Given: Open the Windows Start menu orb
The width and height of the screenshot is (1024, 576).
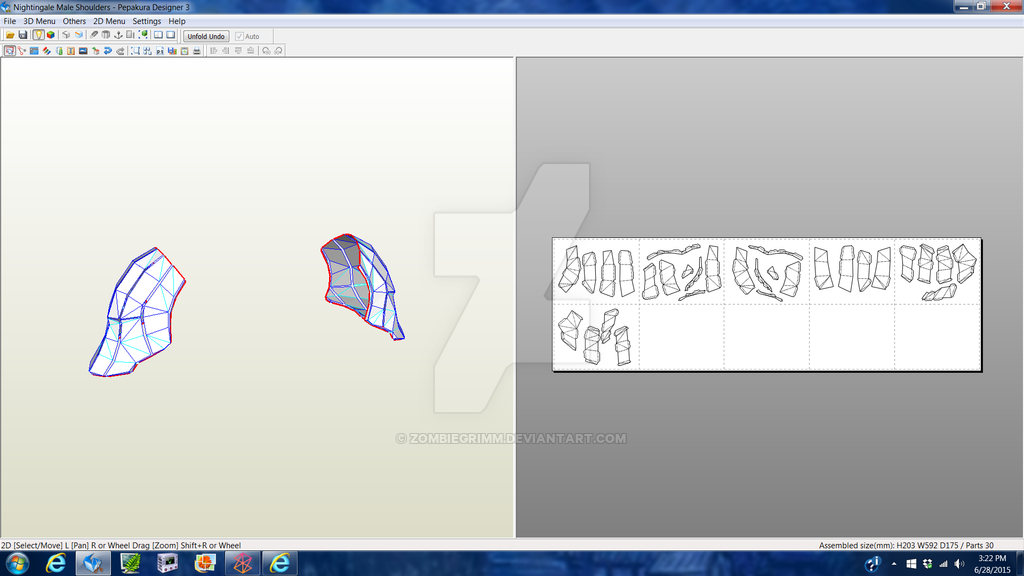Looking at the screenshot, I should click(17, 563).
